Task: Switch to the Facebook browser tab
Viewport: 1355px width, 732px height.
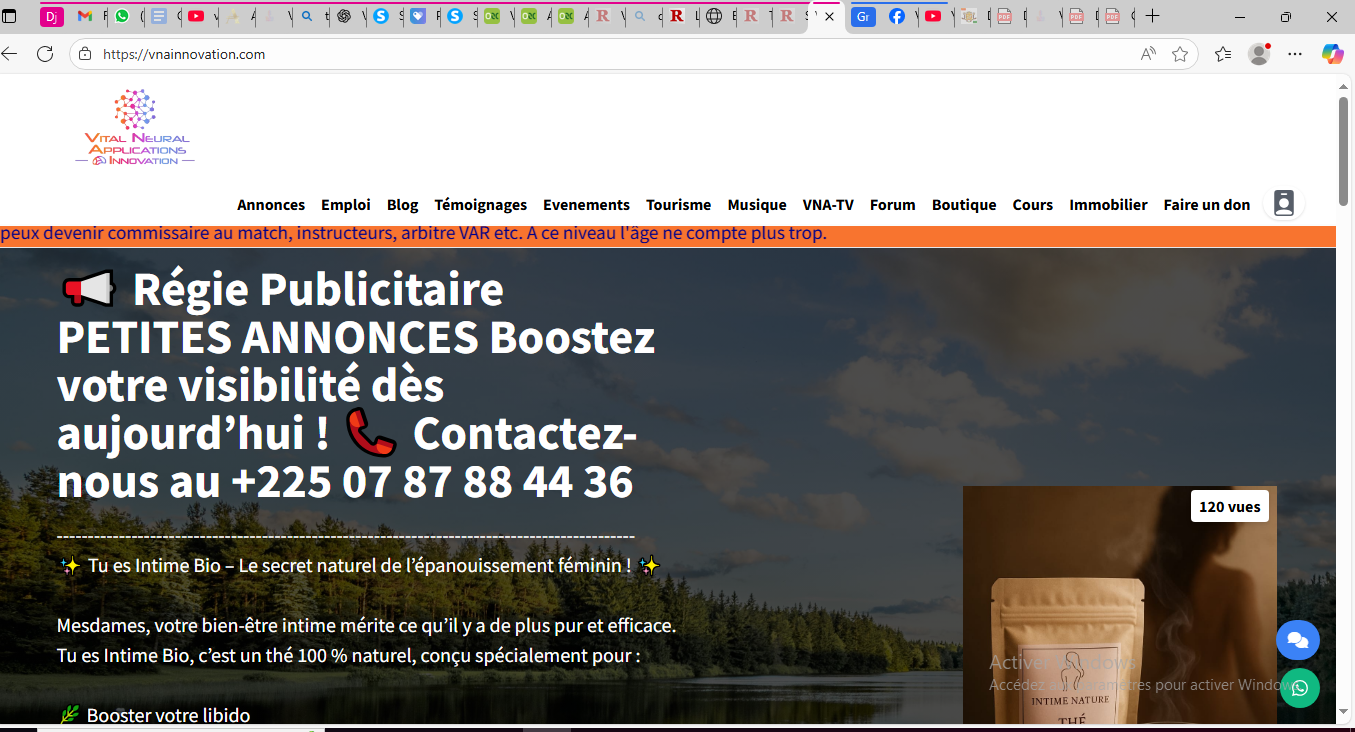Action: point(898,16)
